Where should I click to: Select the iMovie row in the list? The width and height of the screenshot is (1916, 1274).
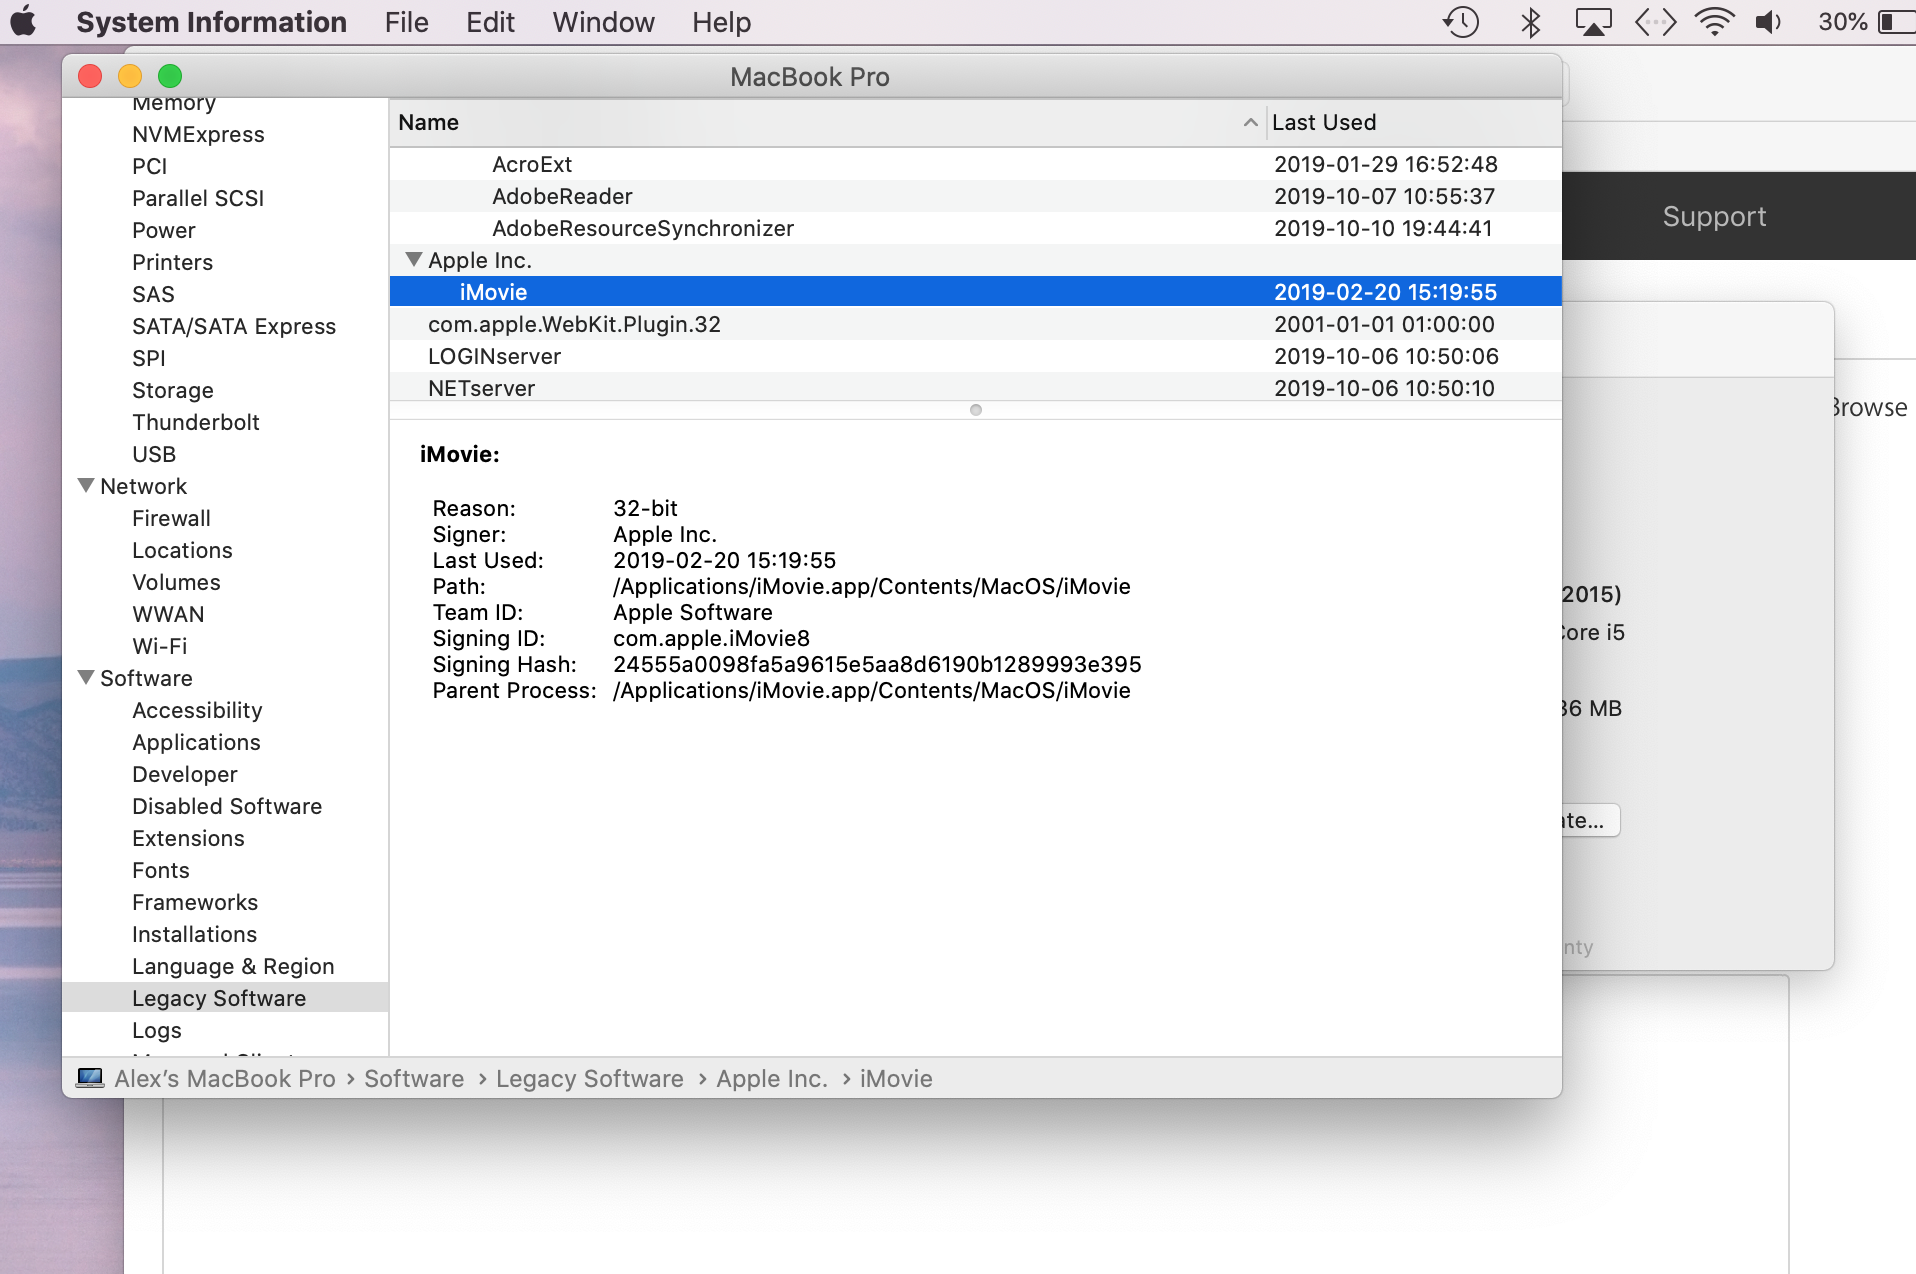pyautogui.click(x=975, y=292)
